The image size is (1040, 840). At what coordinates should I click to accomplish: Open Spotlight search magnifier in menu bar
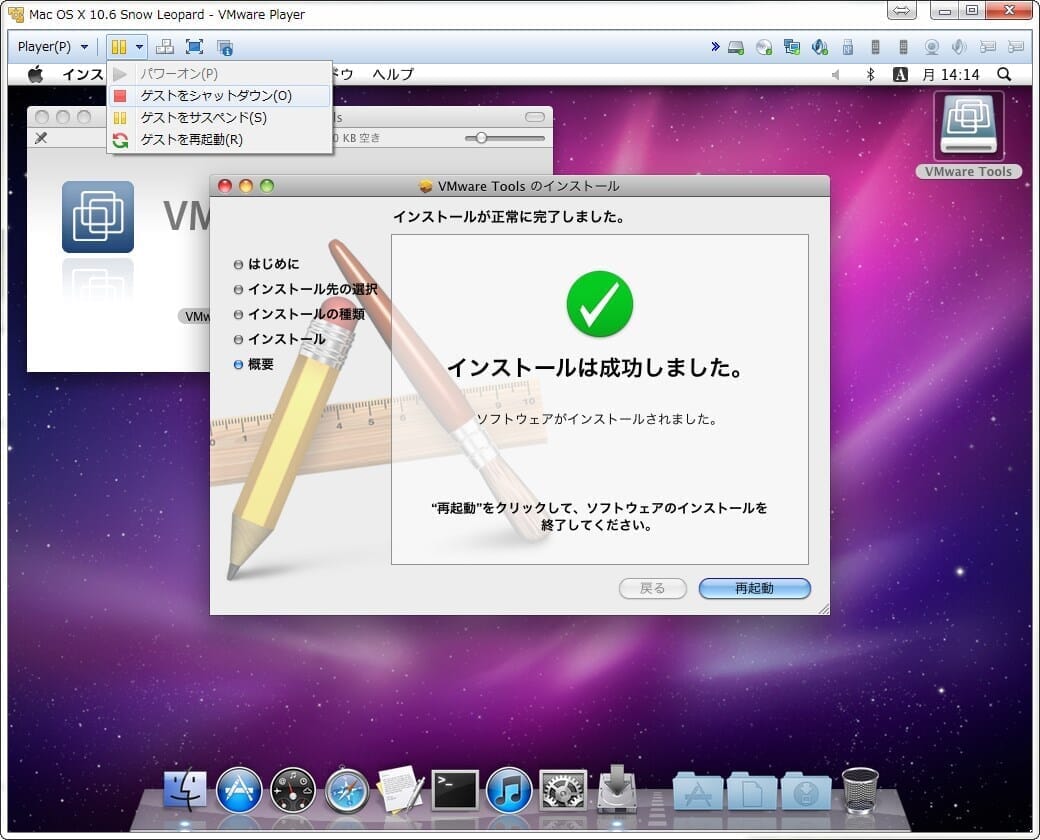(1003, 74)
